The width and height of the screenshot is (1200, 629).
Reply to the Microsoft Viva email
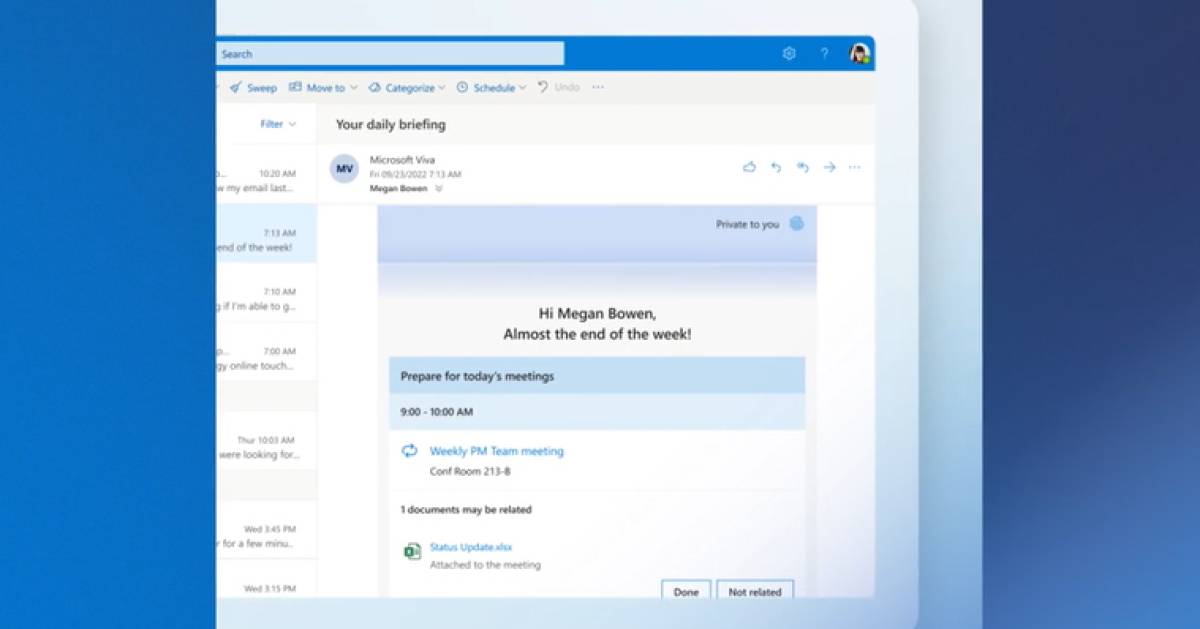click(775, 168)
